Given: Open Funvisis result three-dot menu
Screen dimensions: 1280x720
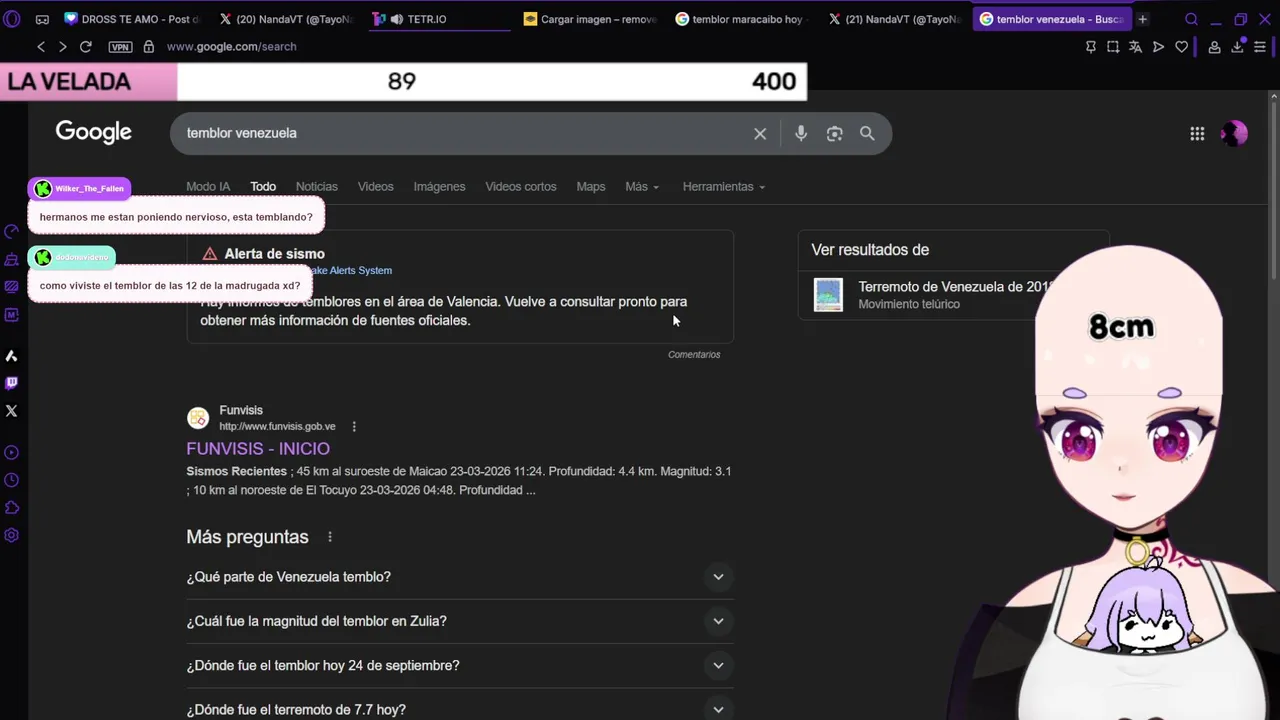Looking at the screenshot, I should coord(354,427).
